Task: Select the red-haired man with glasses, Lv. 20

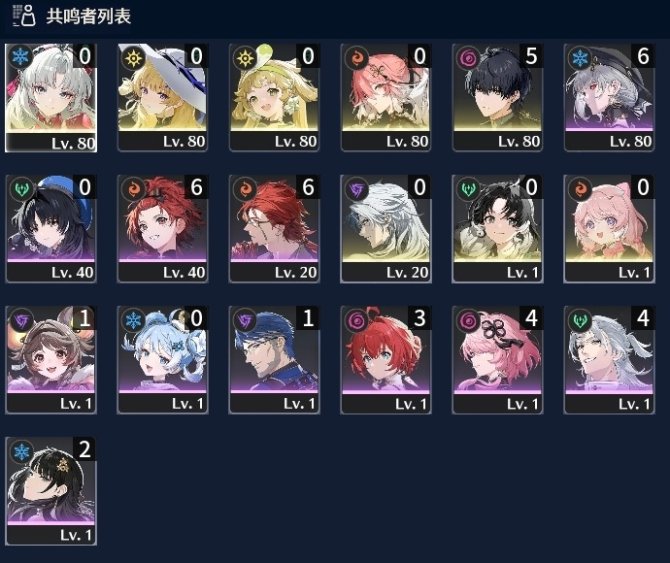Action: (274, 229)
